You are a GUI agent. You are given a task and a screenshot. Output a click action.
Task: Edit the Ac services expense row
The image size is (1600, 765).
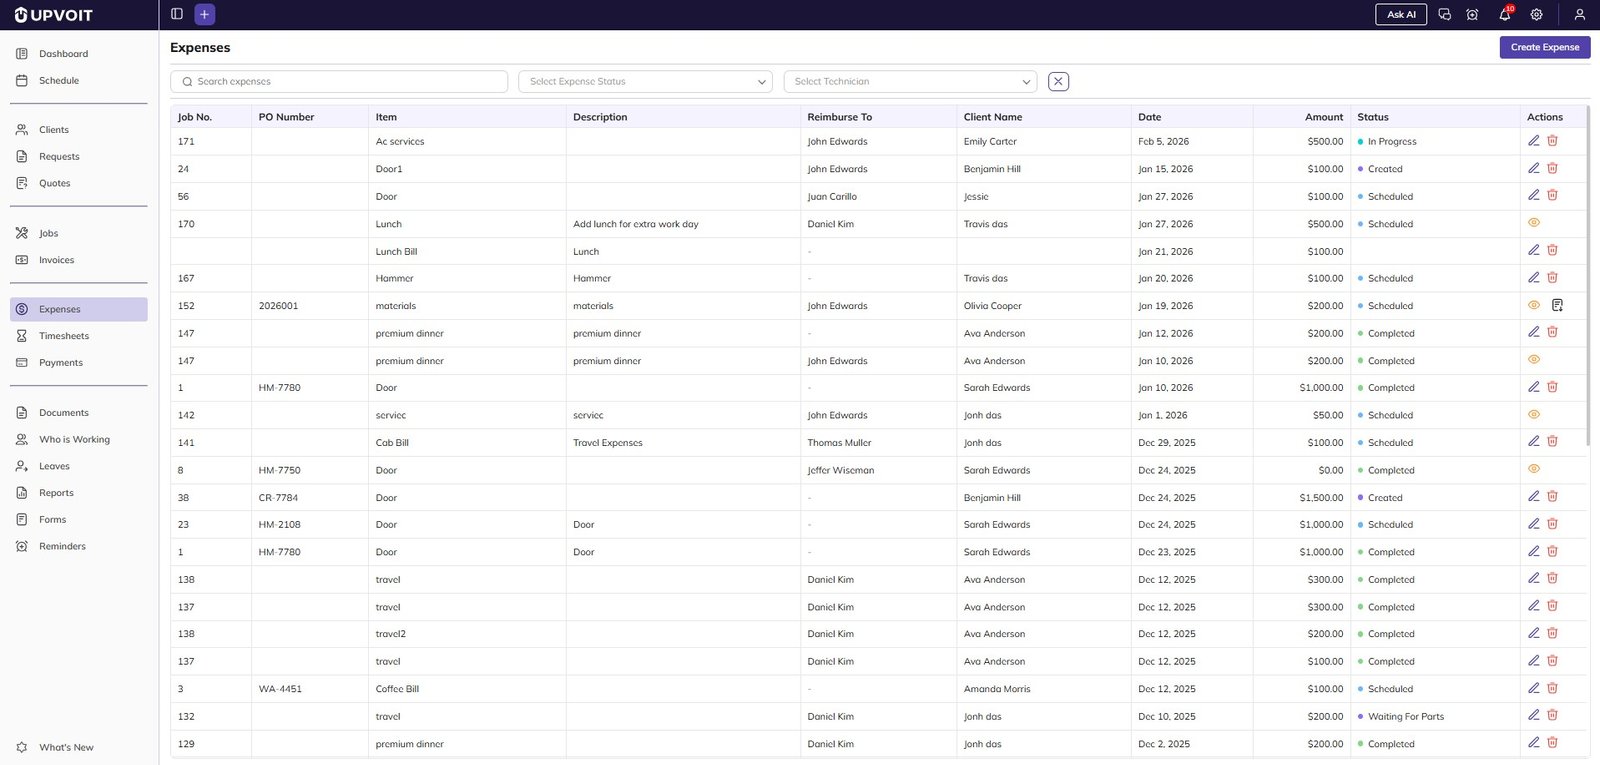[1533, 141]
